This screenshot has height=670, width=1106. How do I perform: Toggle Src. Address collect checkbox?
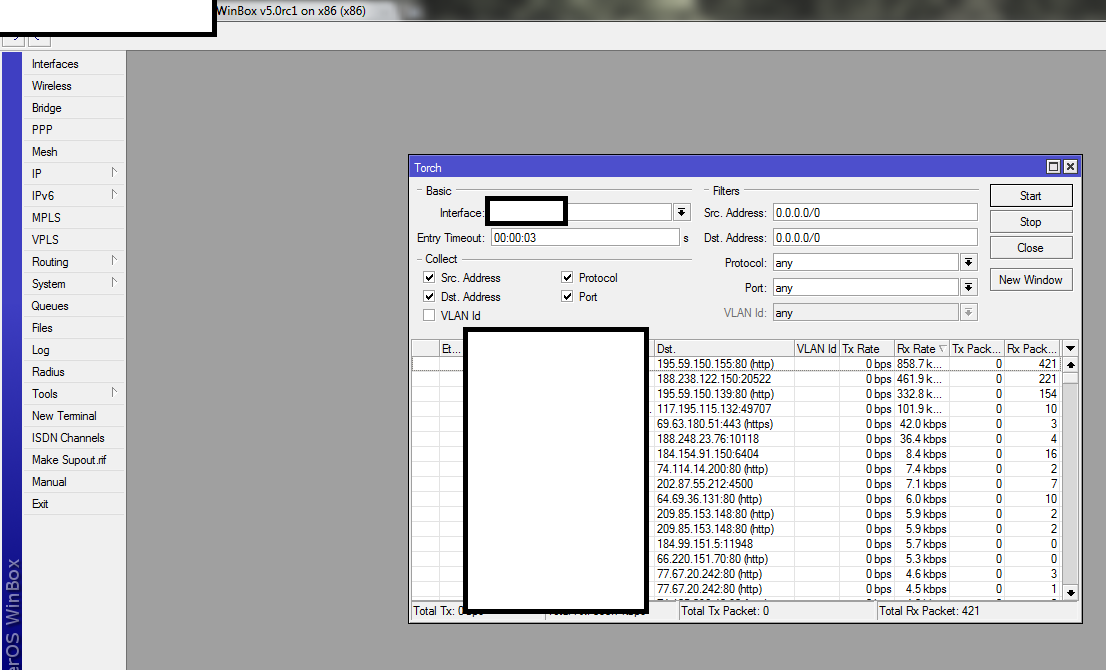(x=429, y=277)
